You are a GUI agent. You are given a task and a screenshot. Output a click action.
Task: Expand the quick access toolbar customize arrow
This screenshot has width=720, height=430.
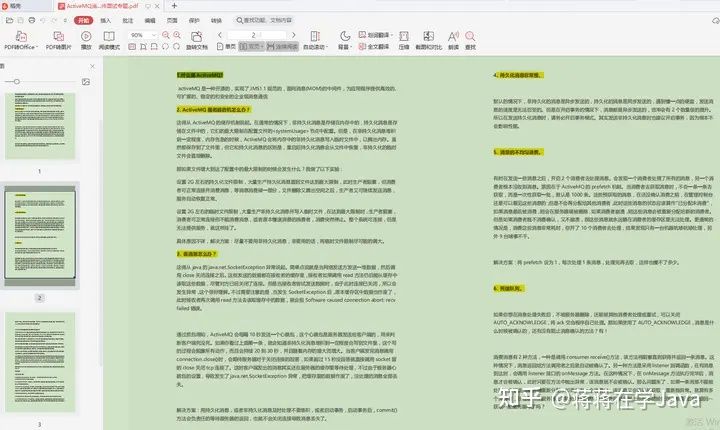65,20
